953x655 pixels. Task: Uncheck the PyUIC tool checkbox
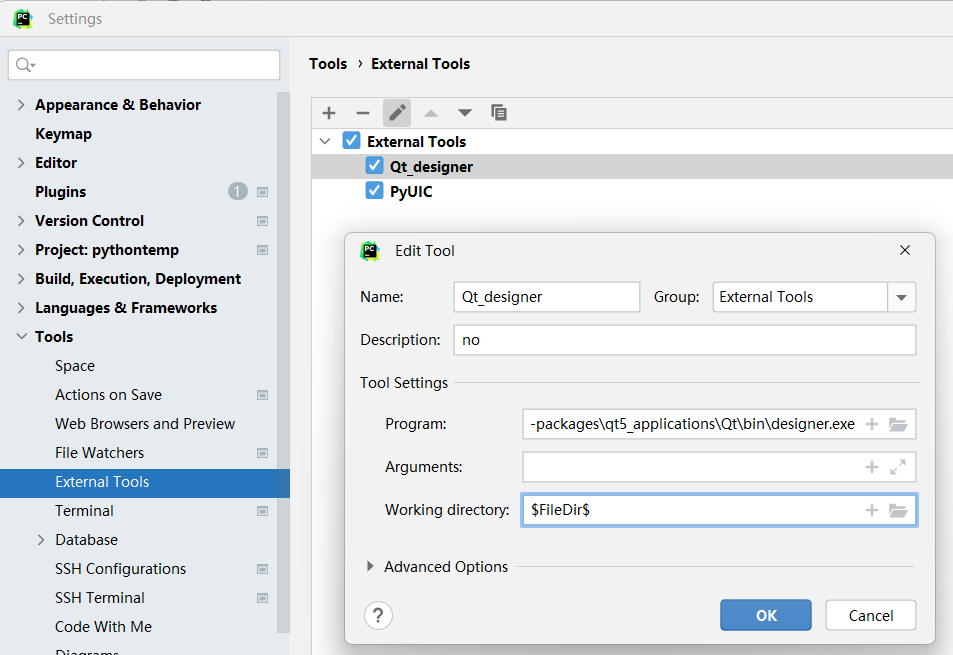374,191
